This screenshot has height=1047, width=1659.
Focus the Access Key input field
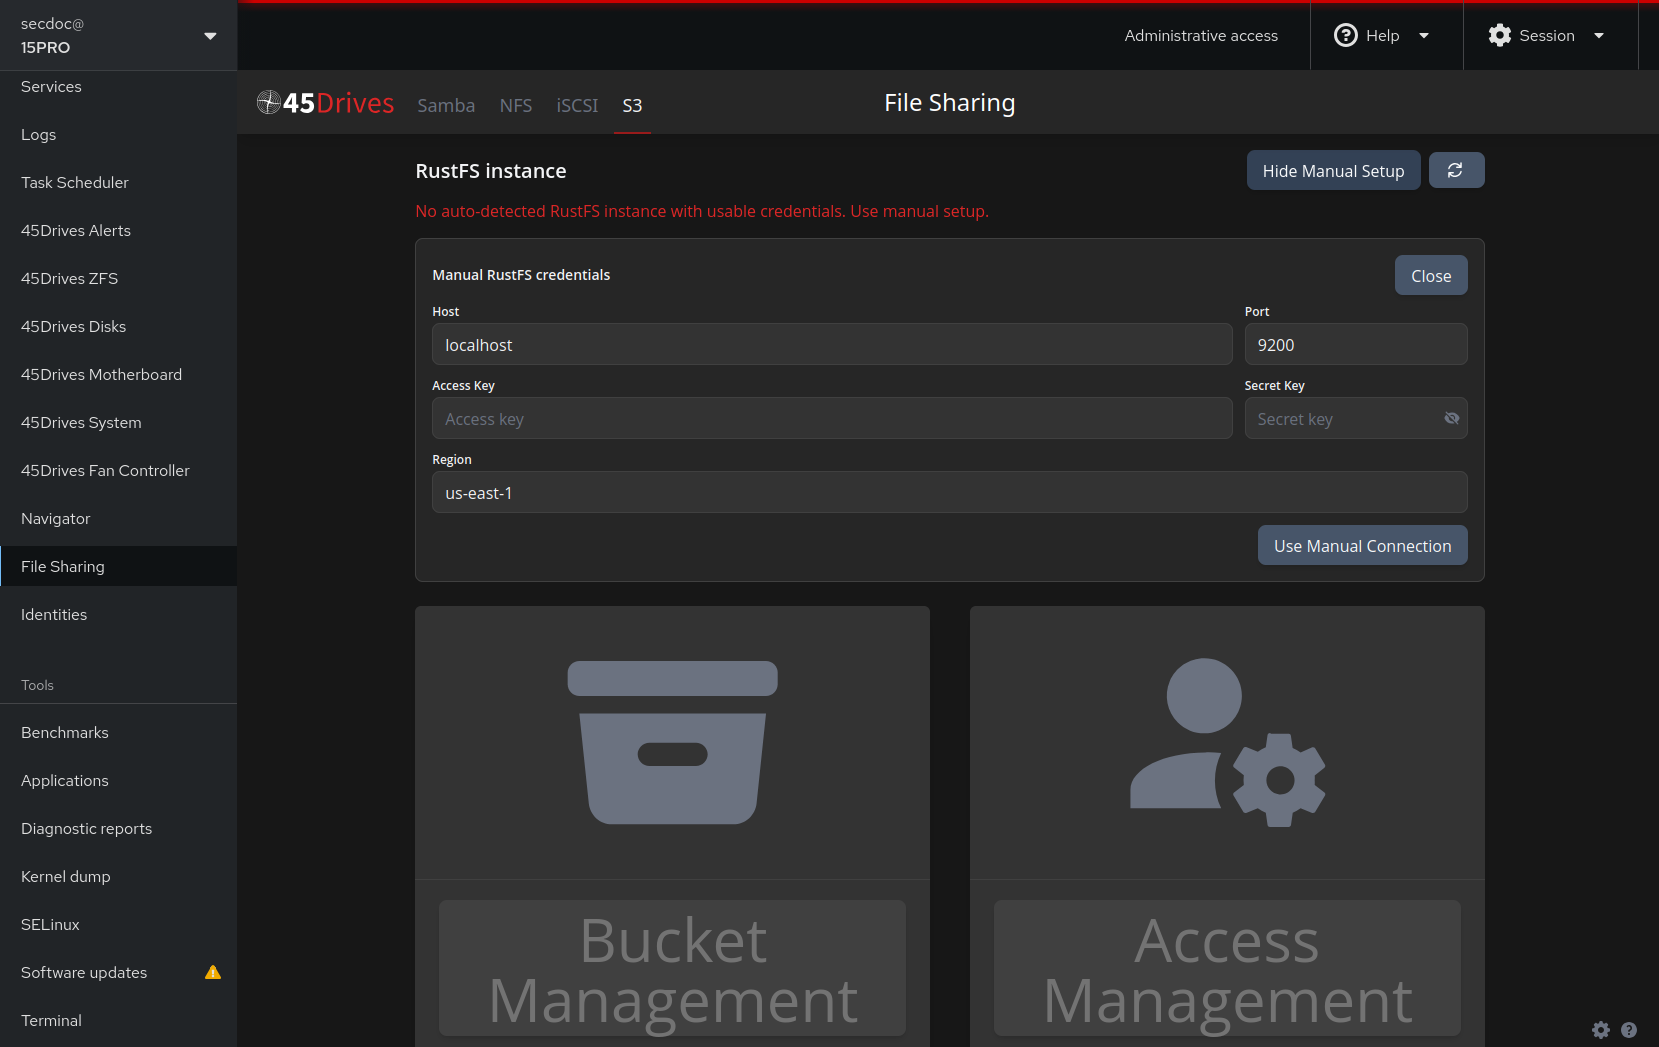832,418
